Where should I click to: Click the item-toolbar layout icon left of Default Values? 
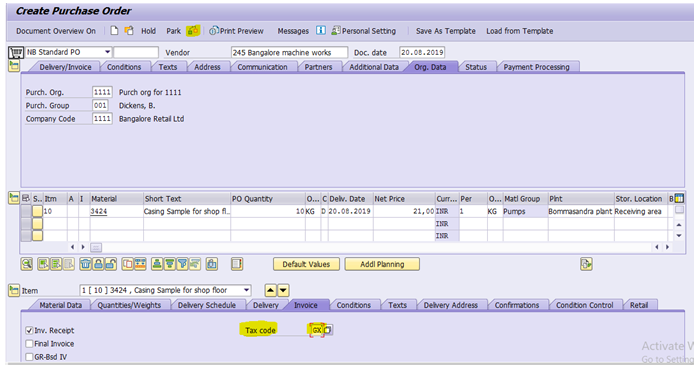[237, 264]
